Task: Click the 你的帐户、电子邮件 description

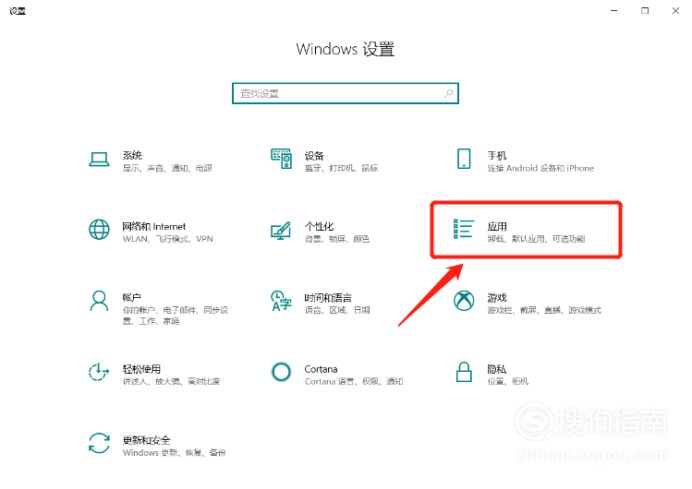Action: tap(175, 315)
